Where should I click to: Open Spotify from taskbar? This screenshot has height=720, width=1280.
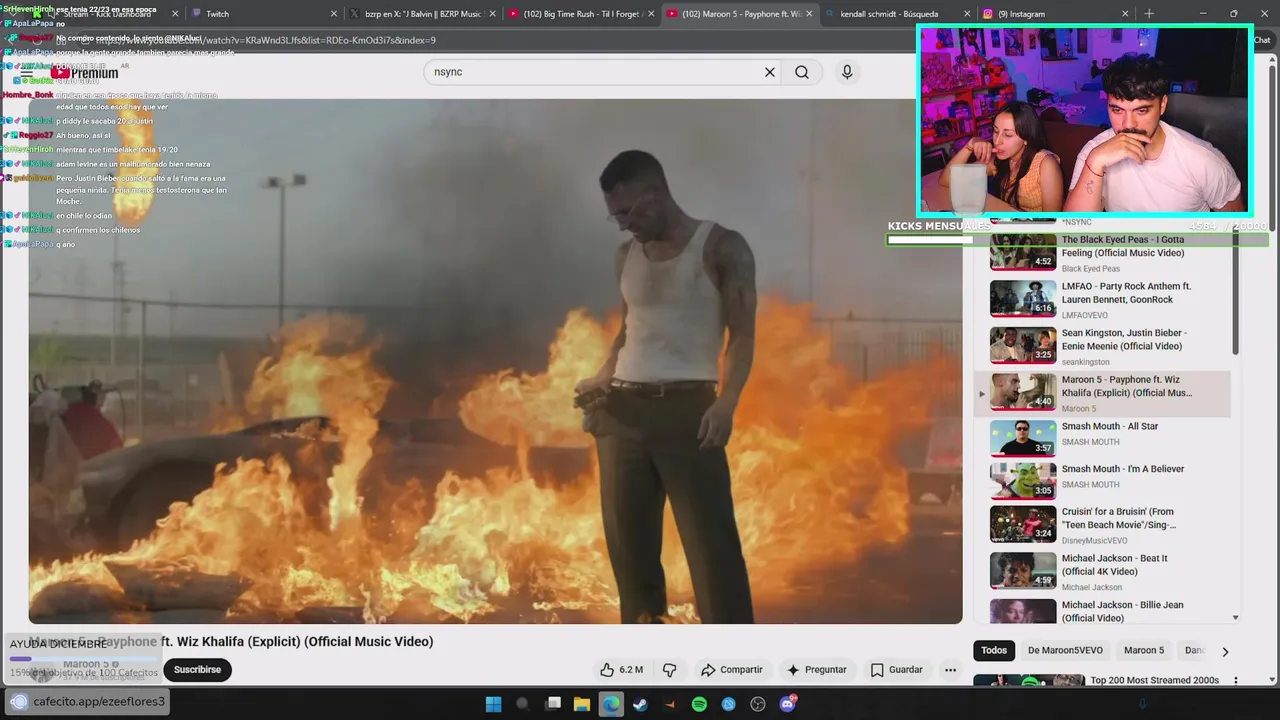699,704
